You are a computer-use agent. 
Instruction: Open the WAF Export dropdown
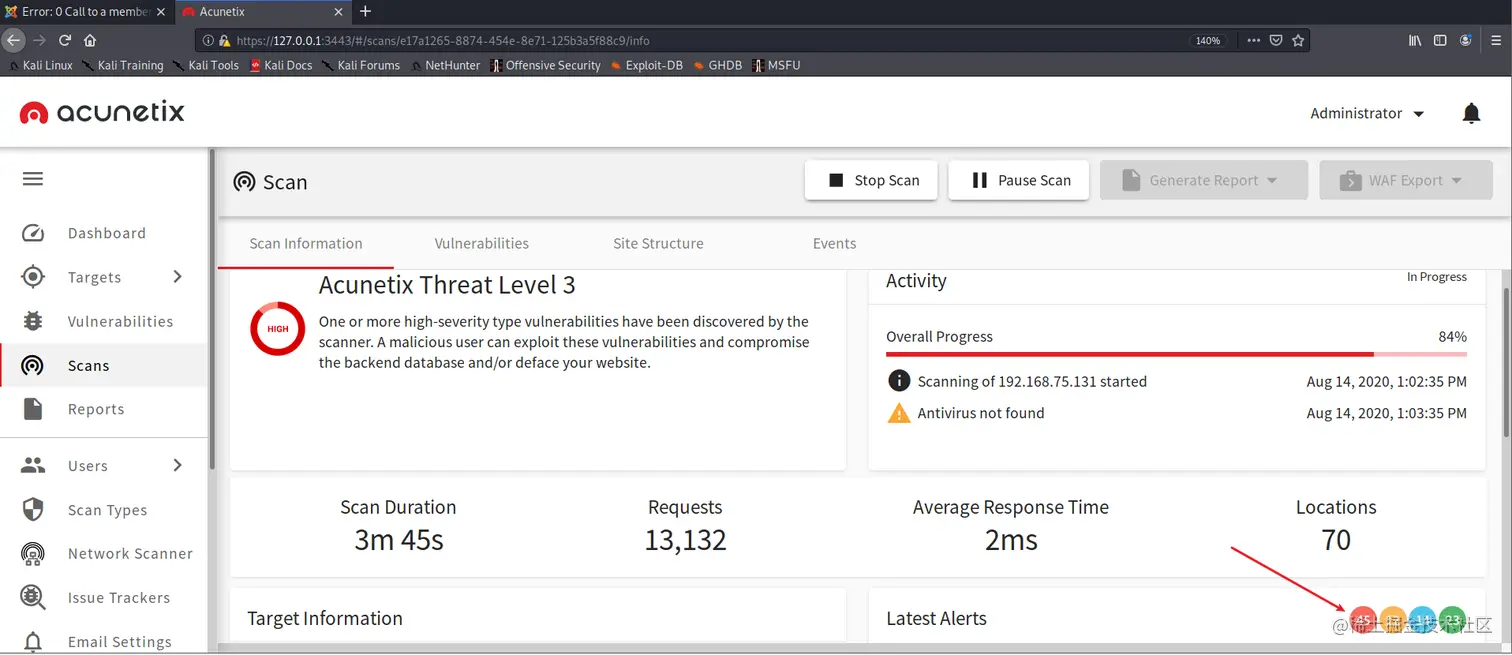click(1406, 180)
